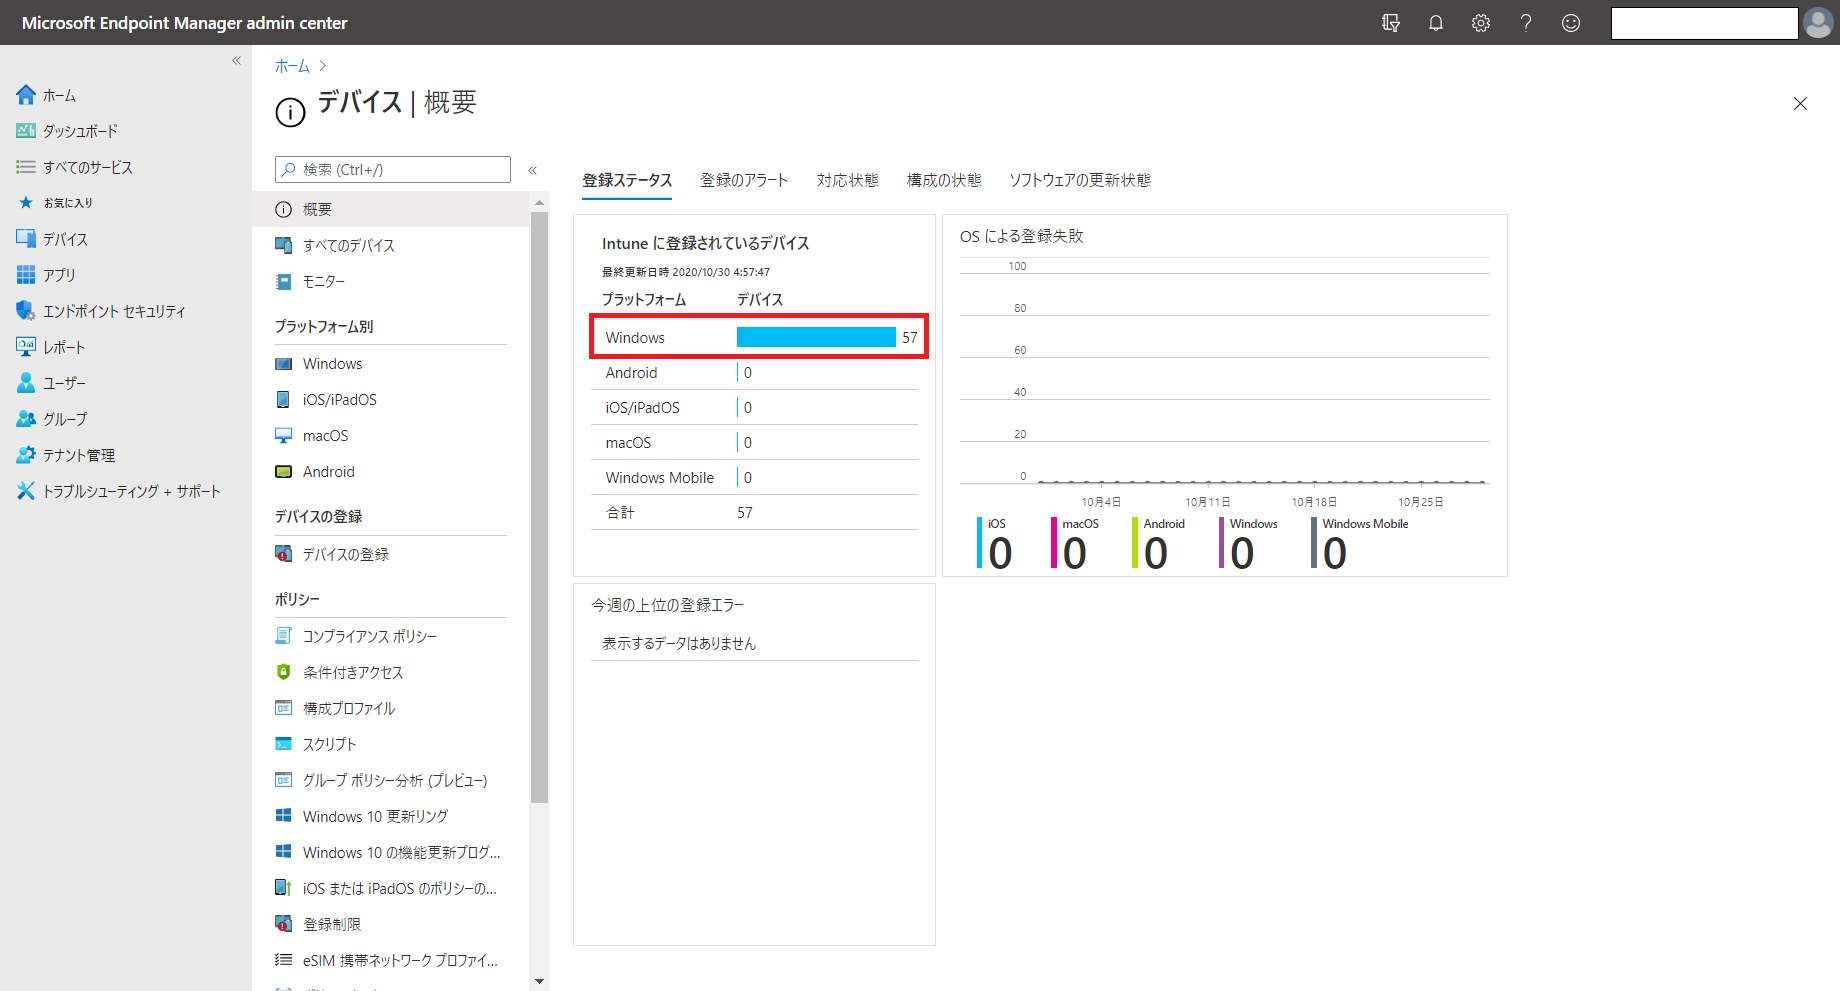Click the エンドポイント セキュリティ shield icon

point(26,311)
